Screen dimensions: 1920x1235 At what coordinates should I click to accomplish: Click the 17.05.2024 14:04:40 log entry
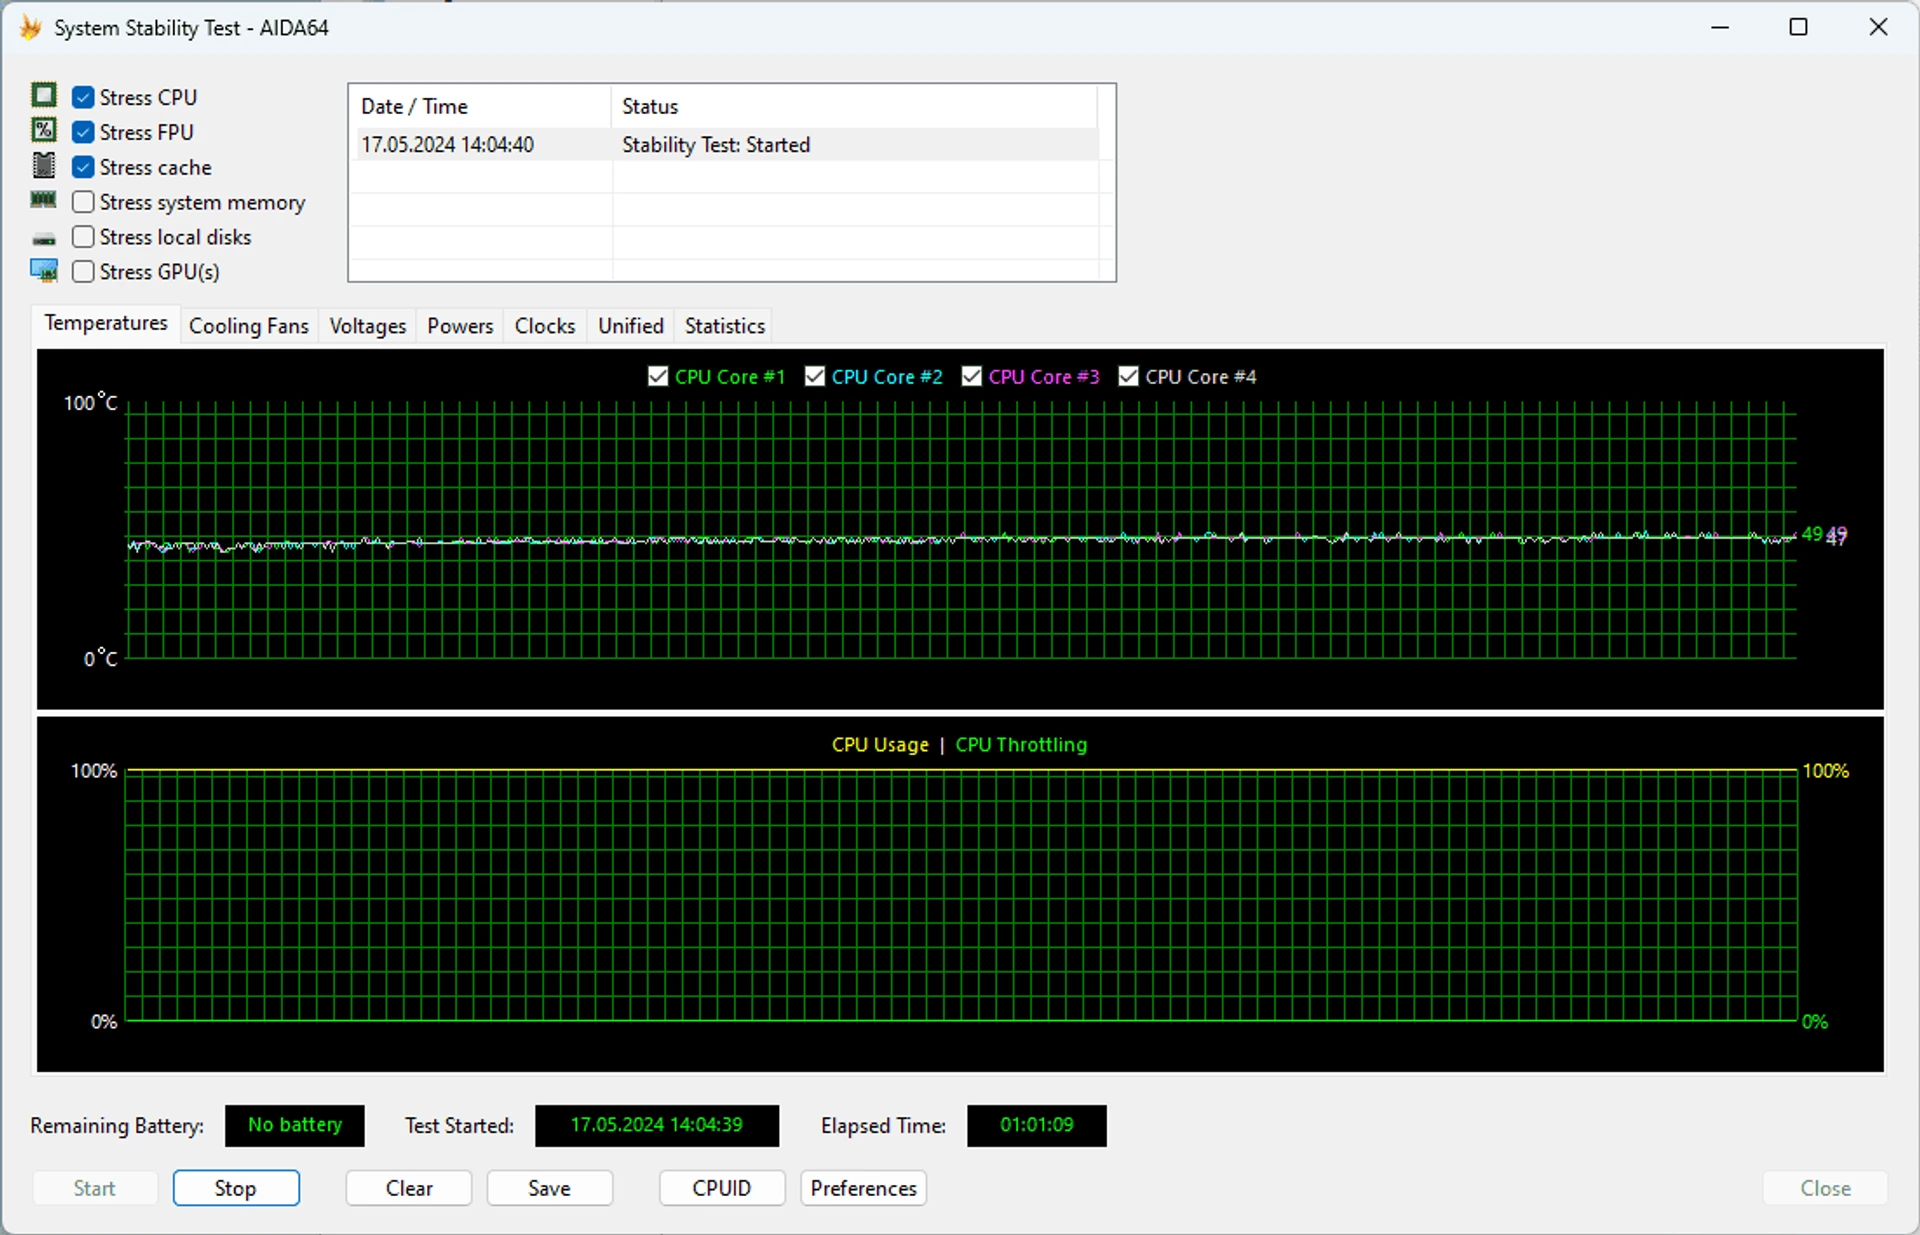[x=448, y=145]
